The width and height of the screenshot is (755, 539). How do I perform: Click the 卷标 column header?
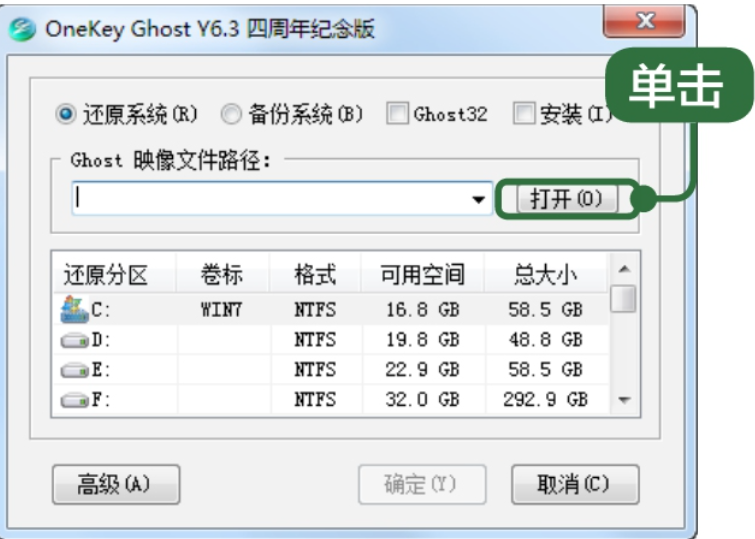pyautogui.click(x=221, y=275)
